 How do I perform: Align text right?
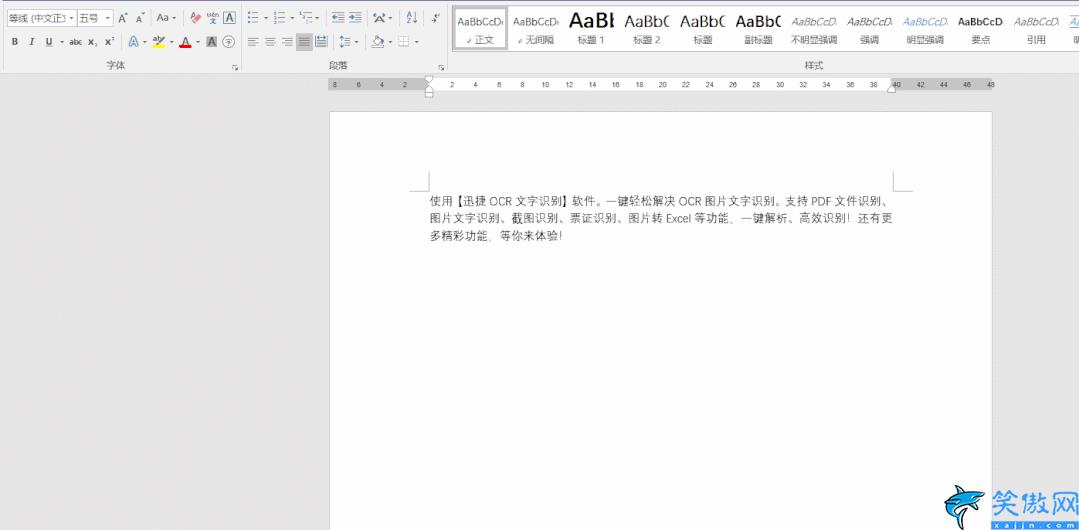pos(288,42)
